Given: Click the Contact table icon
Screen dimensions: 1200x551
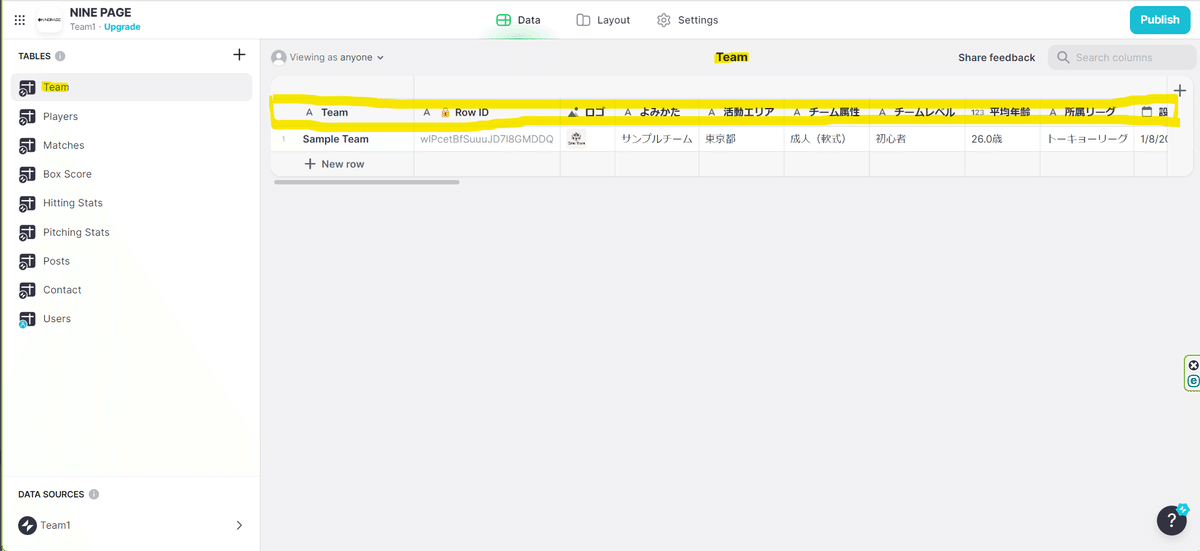Looking at the screenshot, I should click(27, 290).
